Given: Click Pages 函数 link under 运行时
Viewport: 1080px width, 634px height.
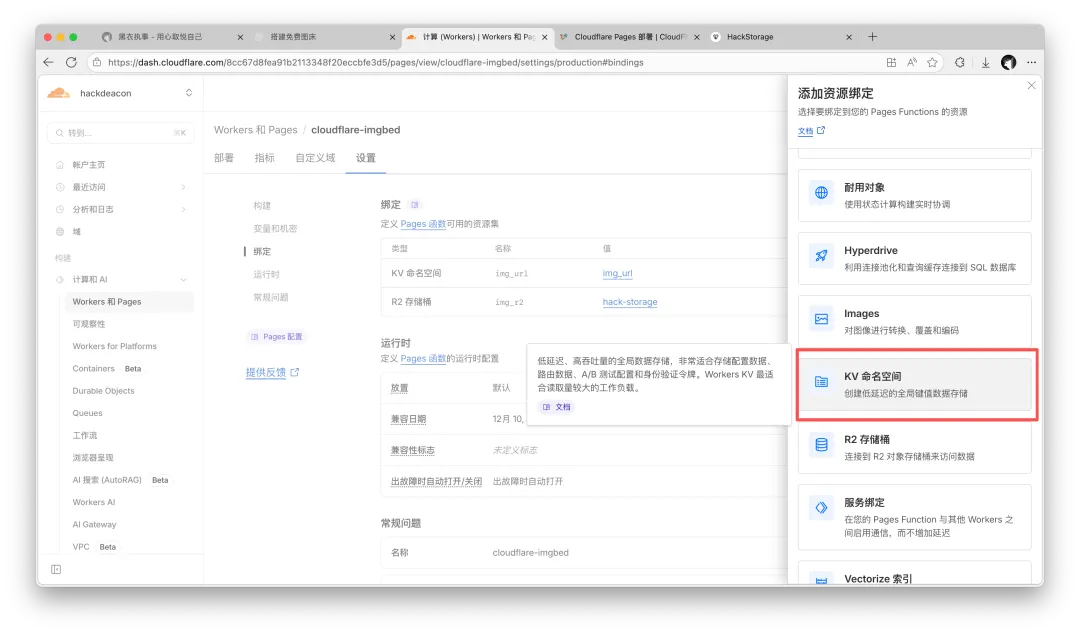Looking at the screenshot, I should click(423, 358).
